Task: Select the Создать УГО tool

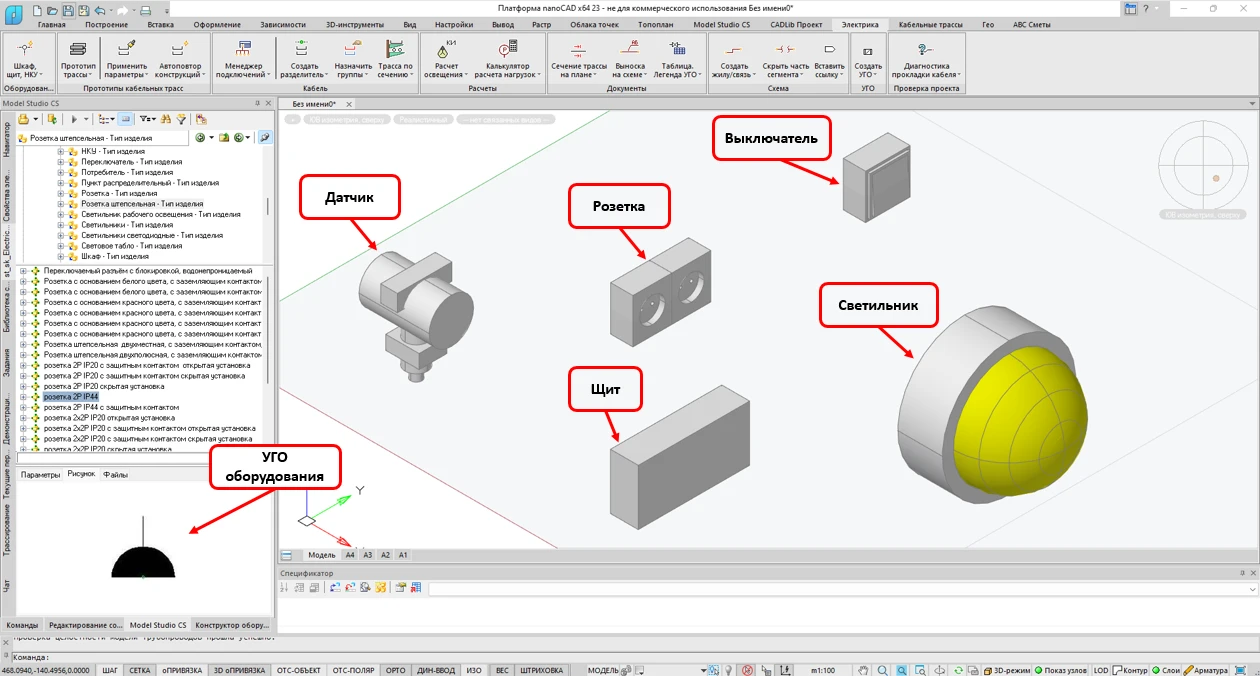Action: coord(867,50)
